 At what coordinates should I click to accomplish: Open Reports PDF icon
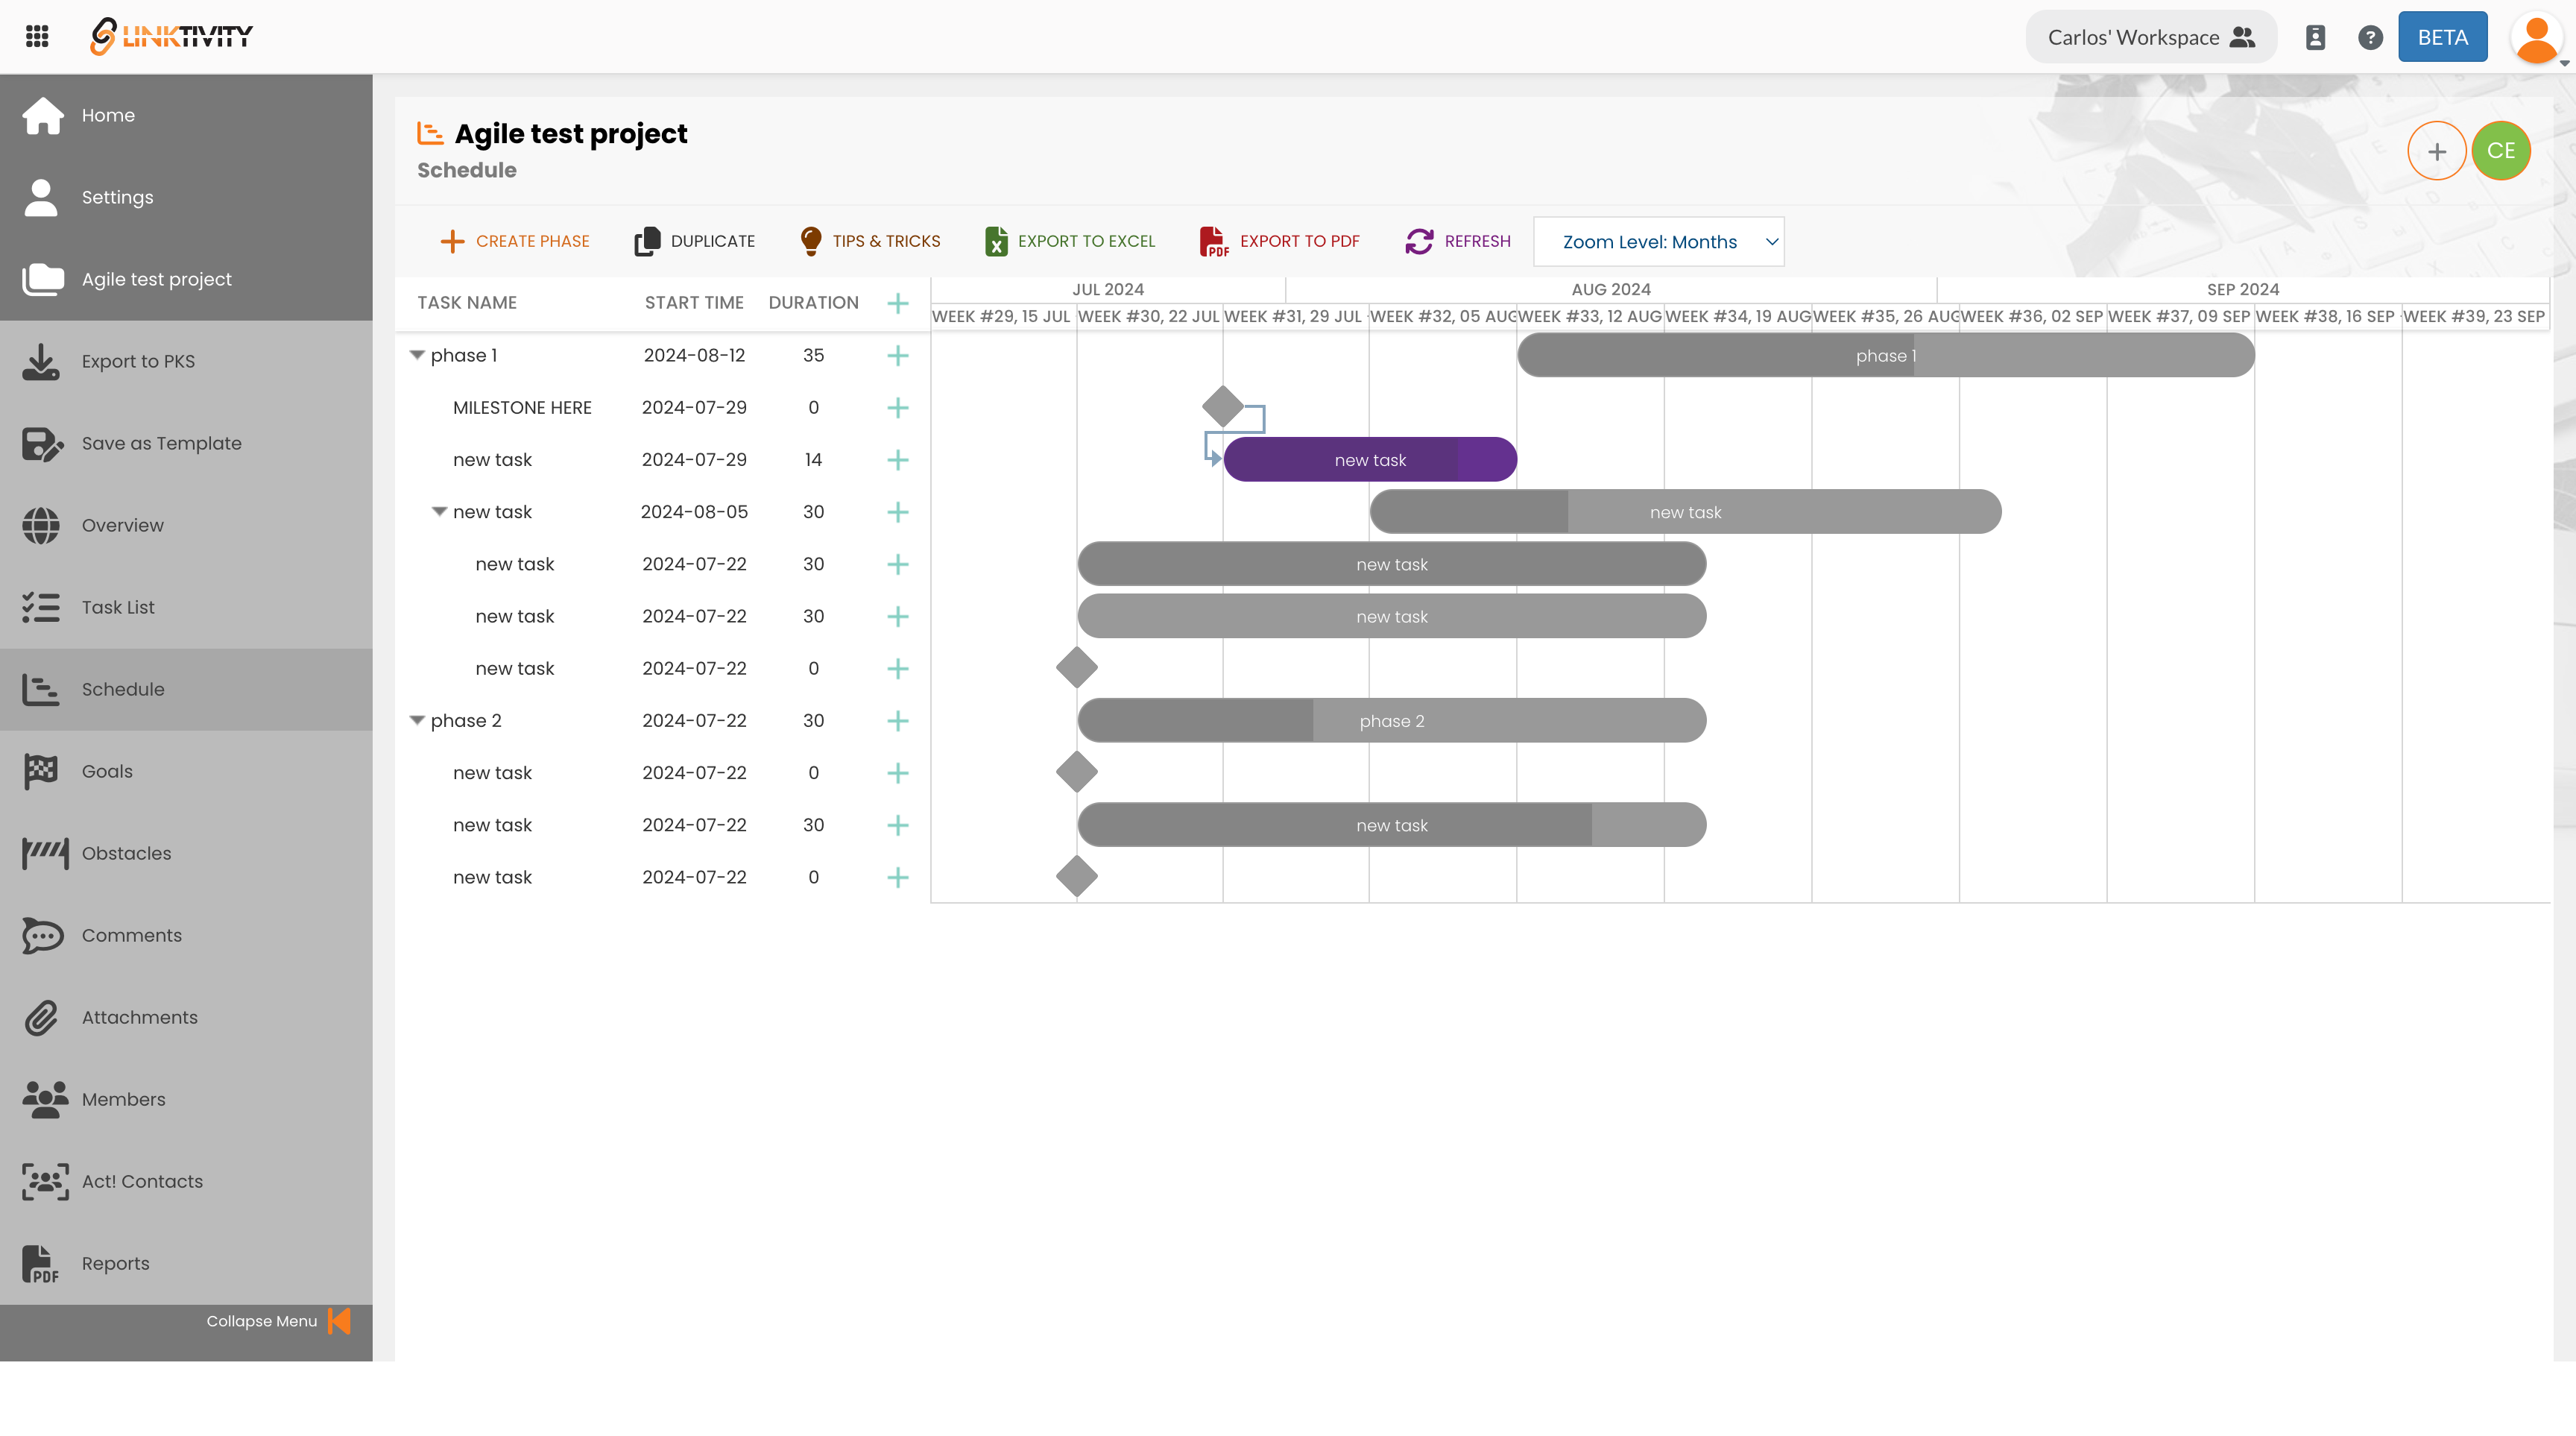click(x=41, y=1263)
